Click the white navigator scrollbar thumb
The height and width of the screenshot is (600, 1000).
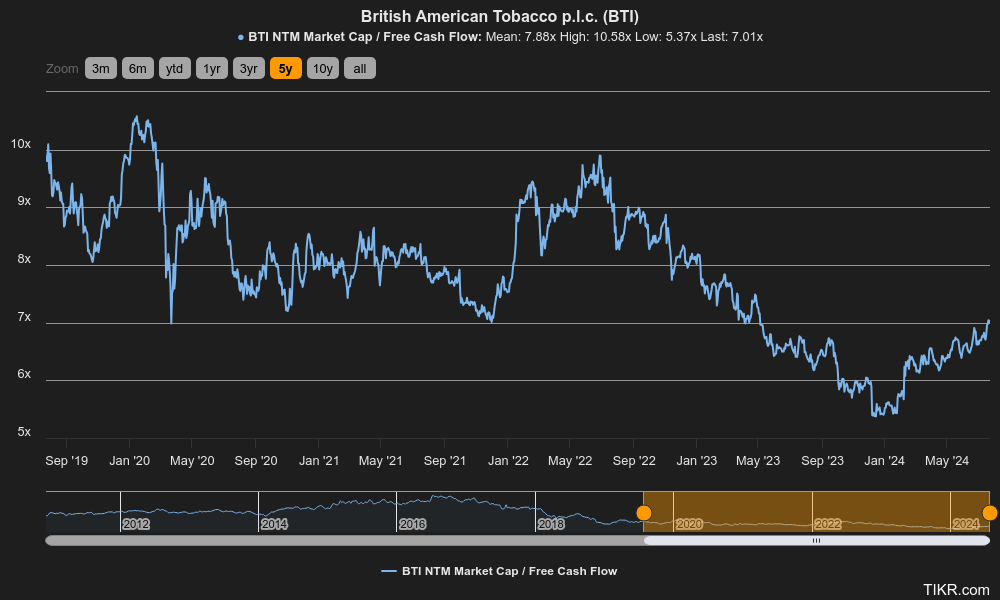(x=816, y=541)
